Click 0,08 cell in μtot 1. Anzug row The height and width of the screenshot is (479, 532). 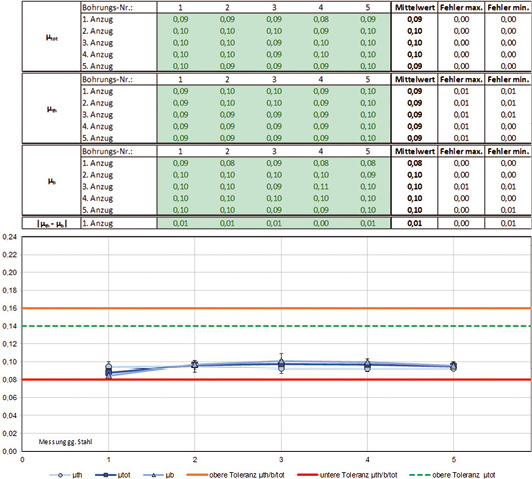tap(321, 19)
